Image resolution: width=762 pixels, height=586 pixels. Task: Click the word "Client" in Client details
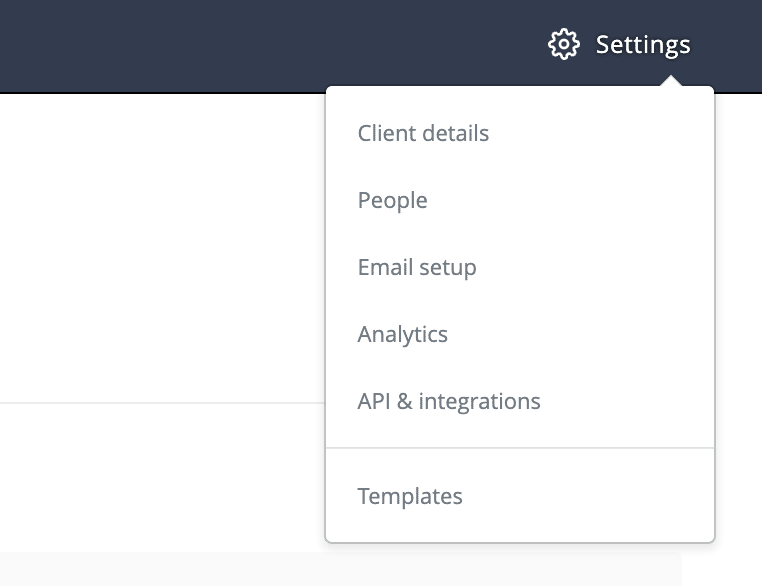pos(383,133)
